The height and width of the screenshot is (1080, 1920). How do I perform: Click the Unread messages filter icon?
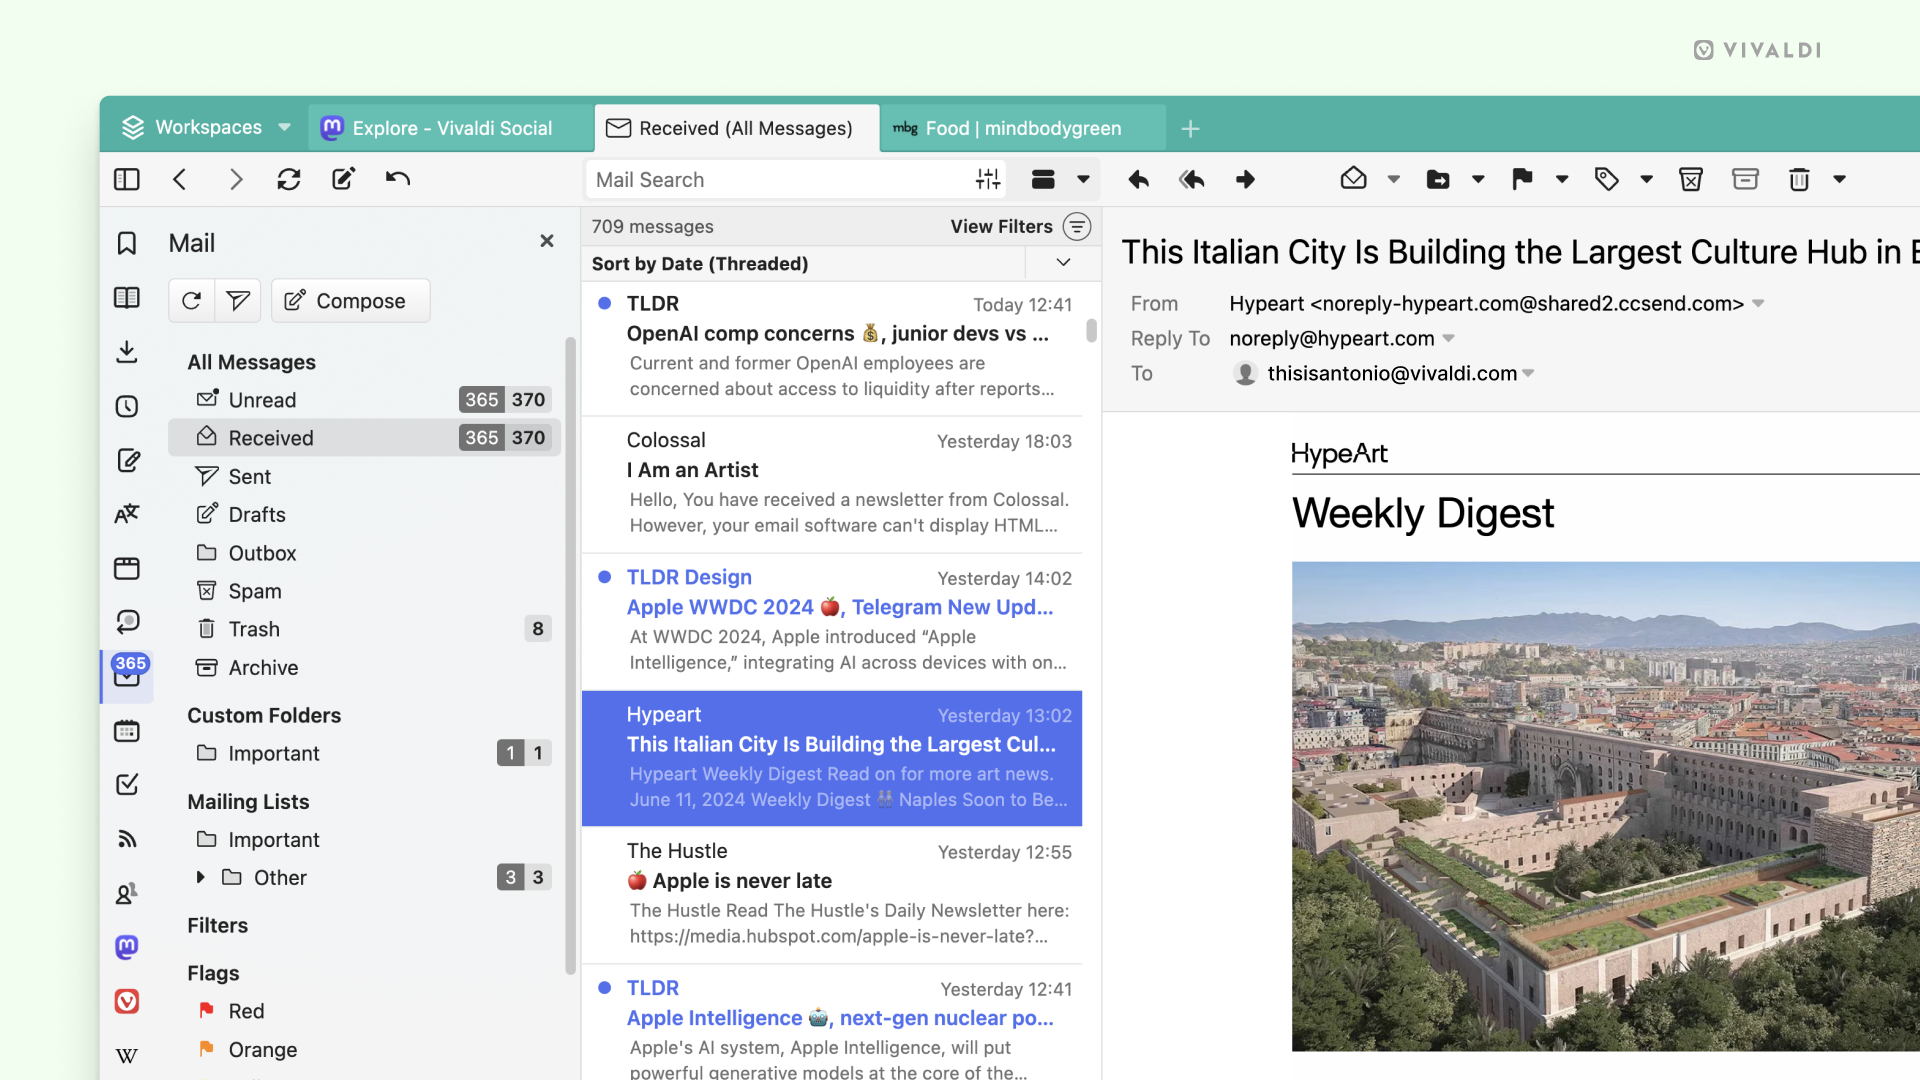[x=237, y=299]
